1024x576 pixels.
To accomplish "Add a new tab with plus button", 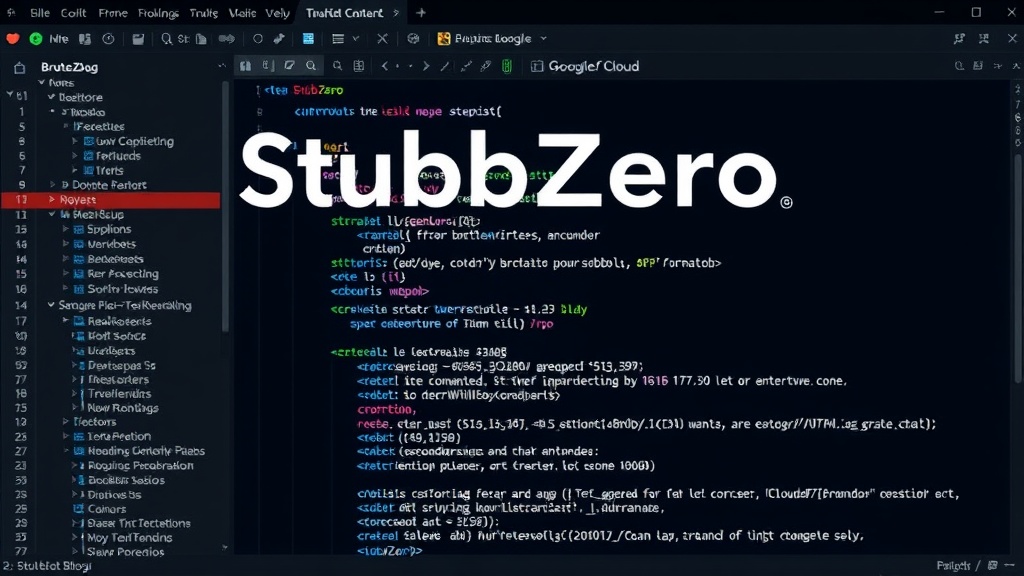I will click(421, 12).
